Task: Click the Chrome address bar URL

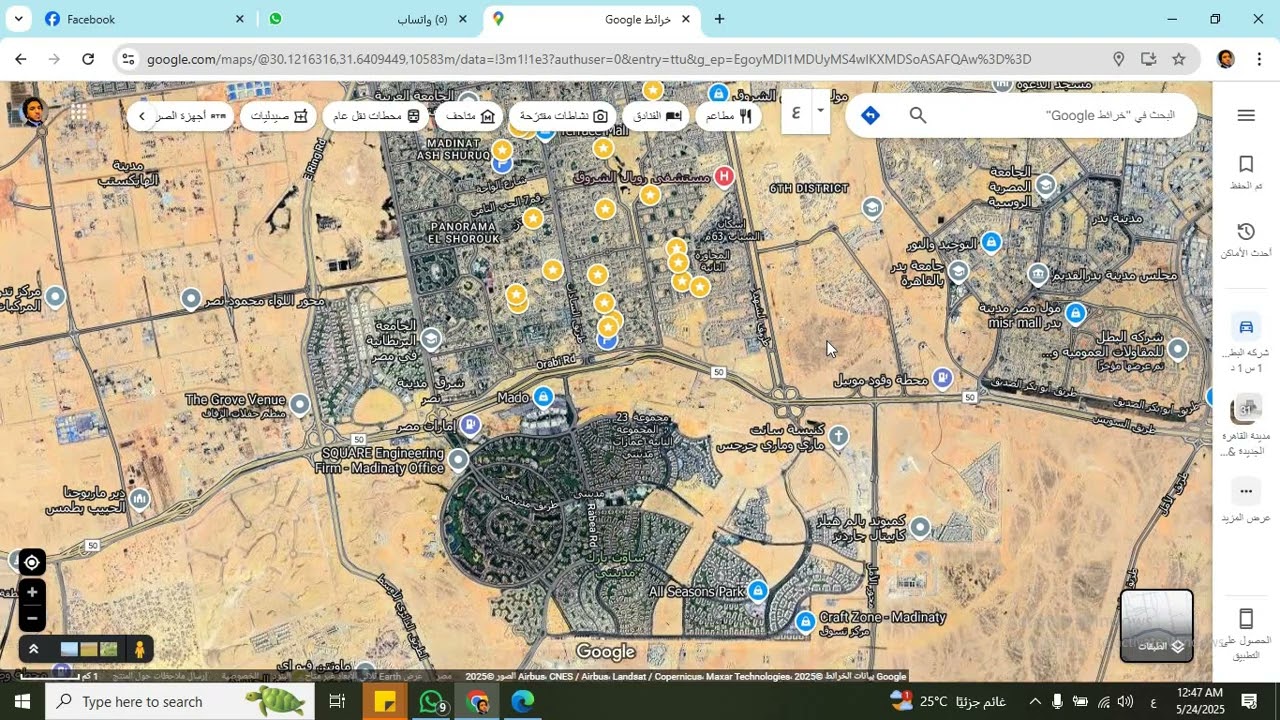Action: (x=589, y=59)
